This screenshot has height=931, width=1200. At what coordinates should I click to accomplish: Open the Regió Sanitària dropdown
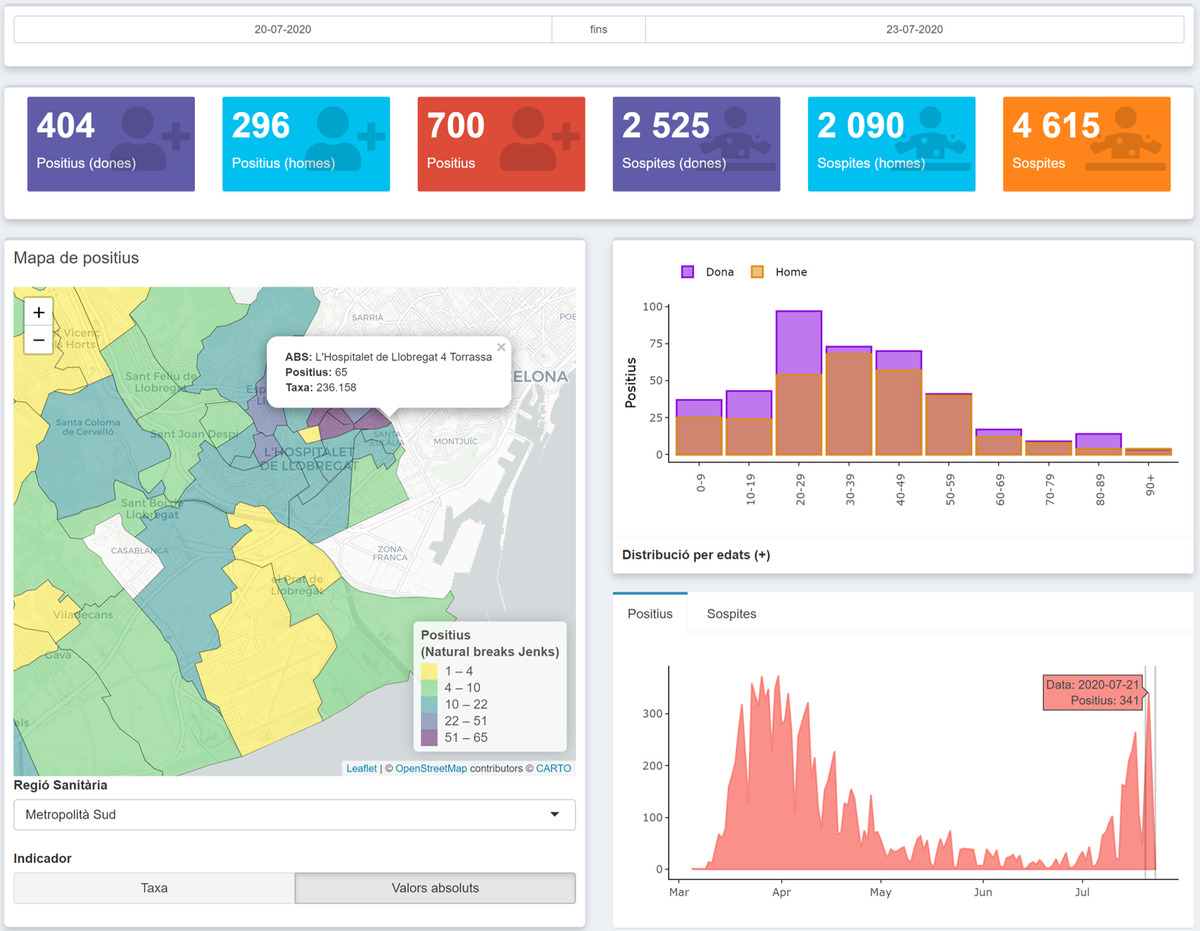click(x=295, y=815)
